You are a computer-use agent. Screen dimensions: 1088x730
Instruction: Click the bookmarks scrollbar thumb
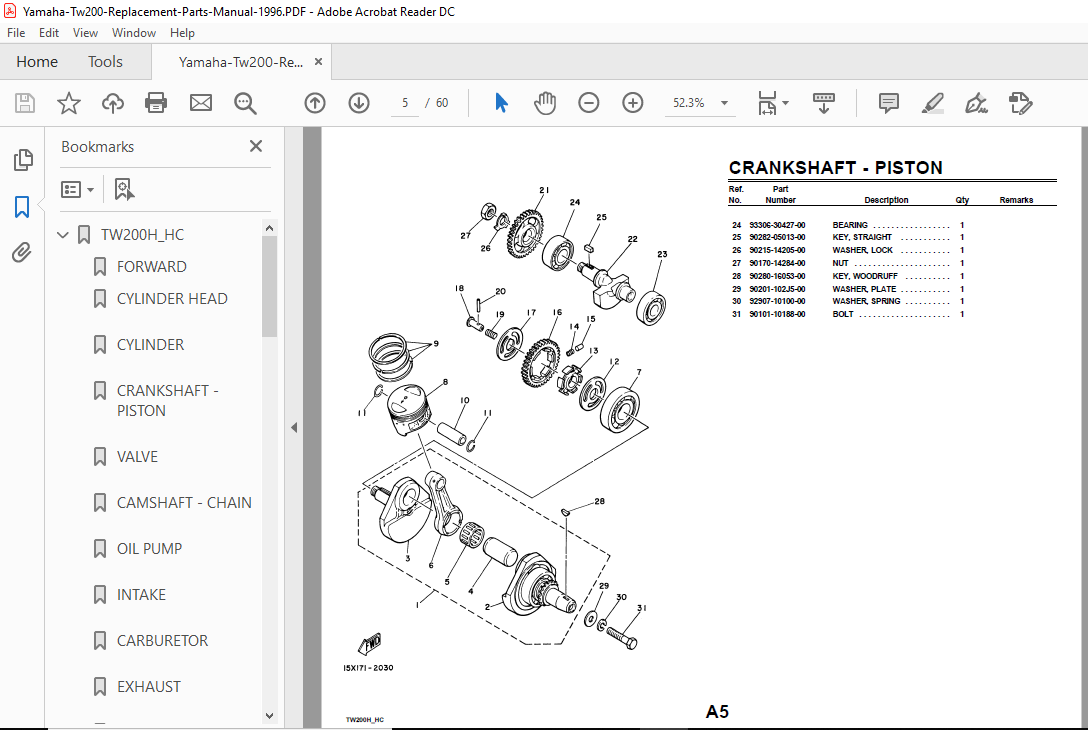tap(269, 287)
